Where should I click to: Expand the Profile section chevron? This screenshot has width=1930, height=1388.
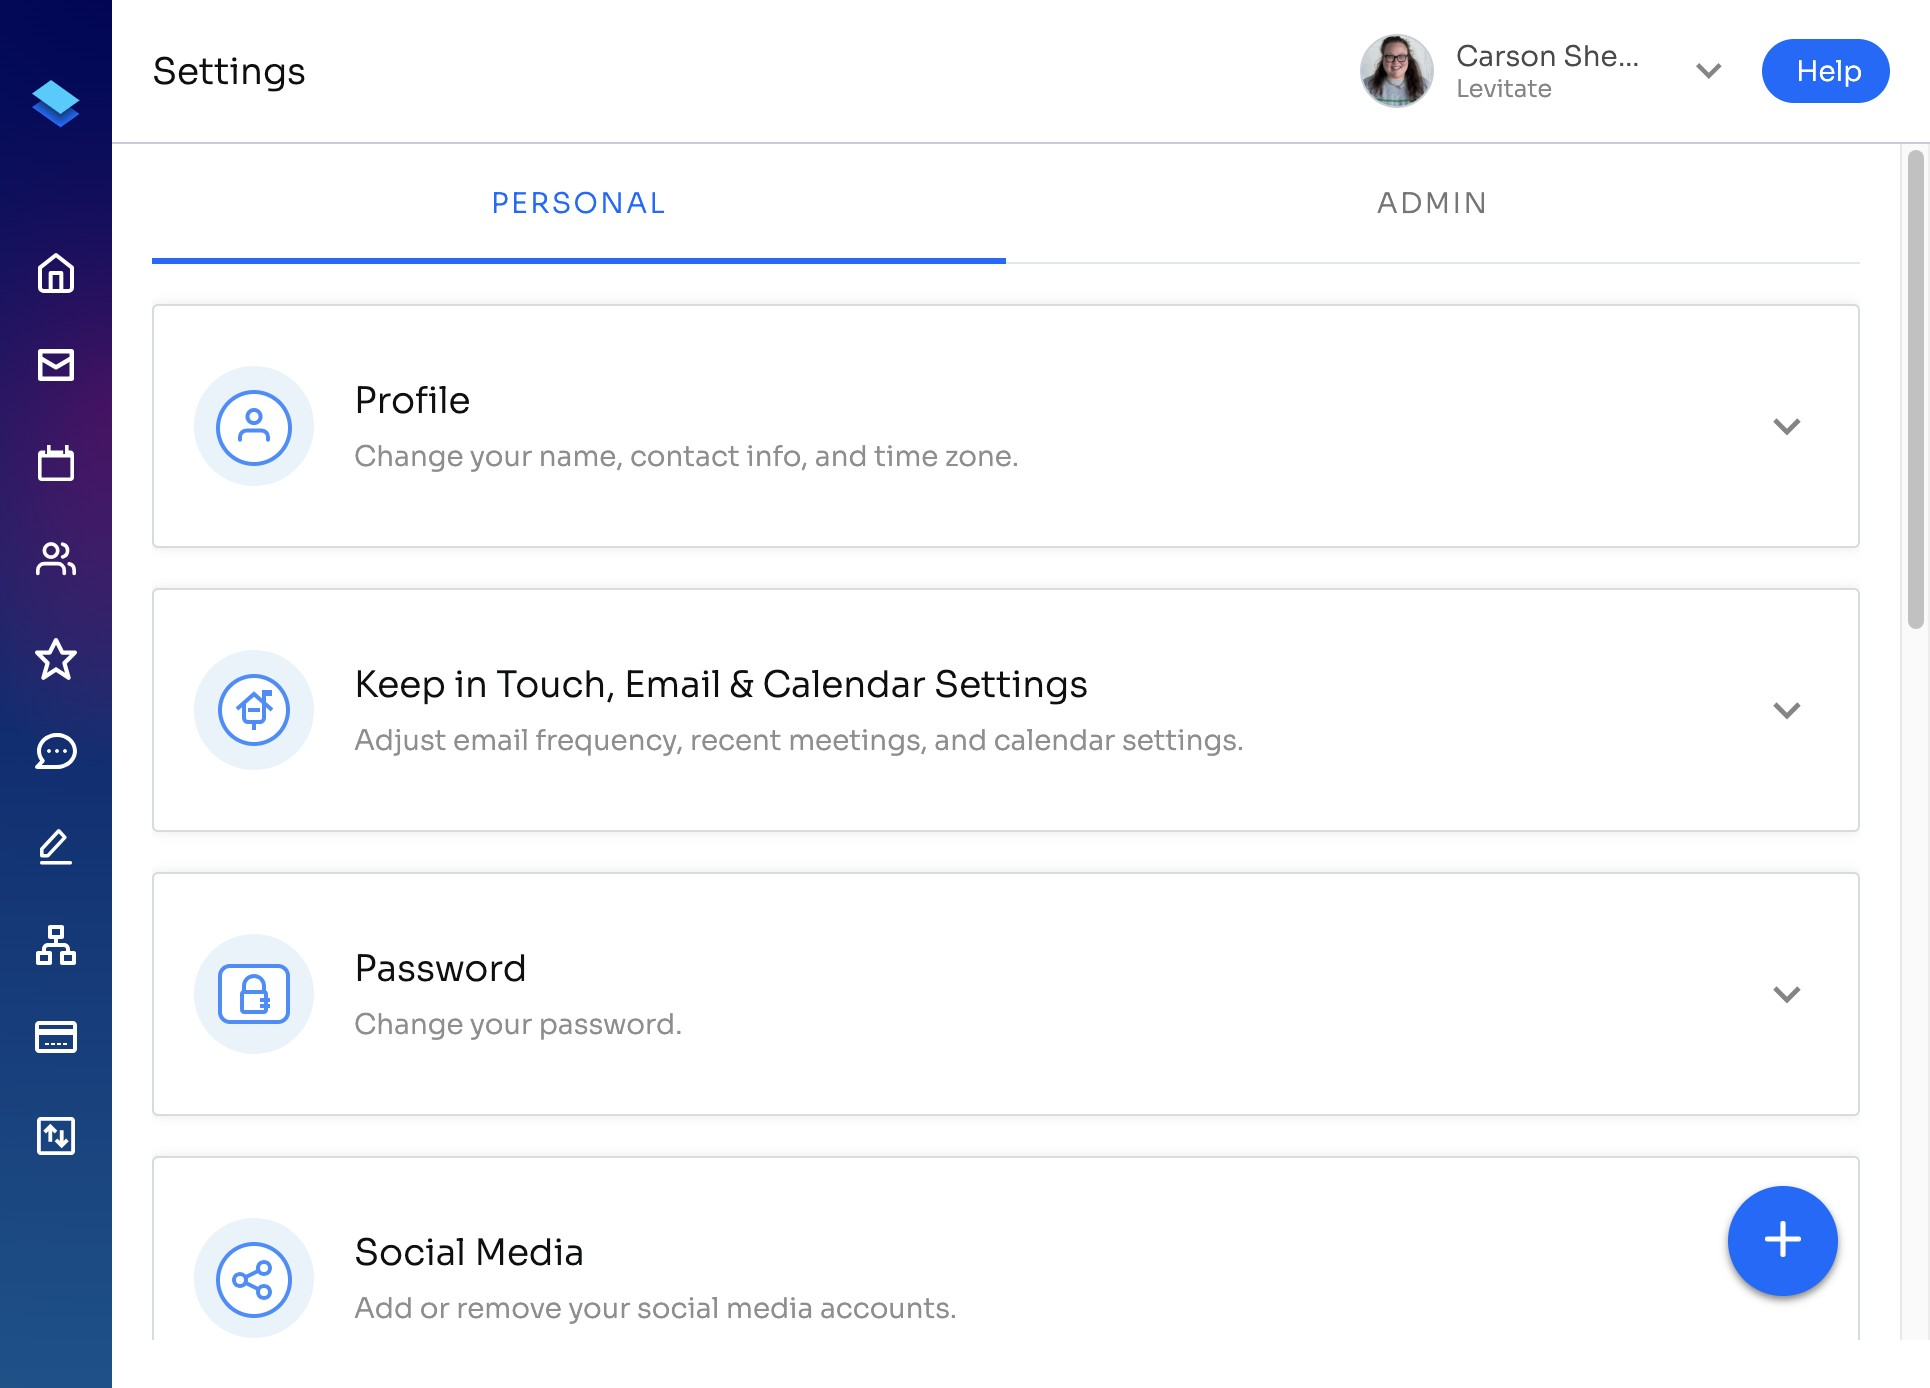(1787, 426)
